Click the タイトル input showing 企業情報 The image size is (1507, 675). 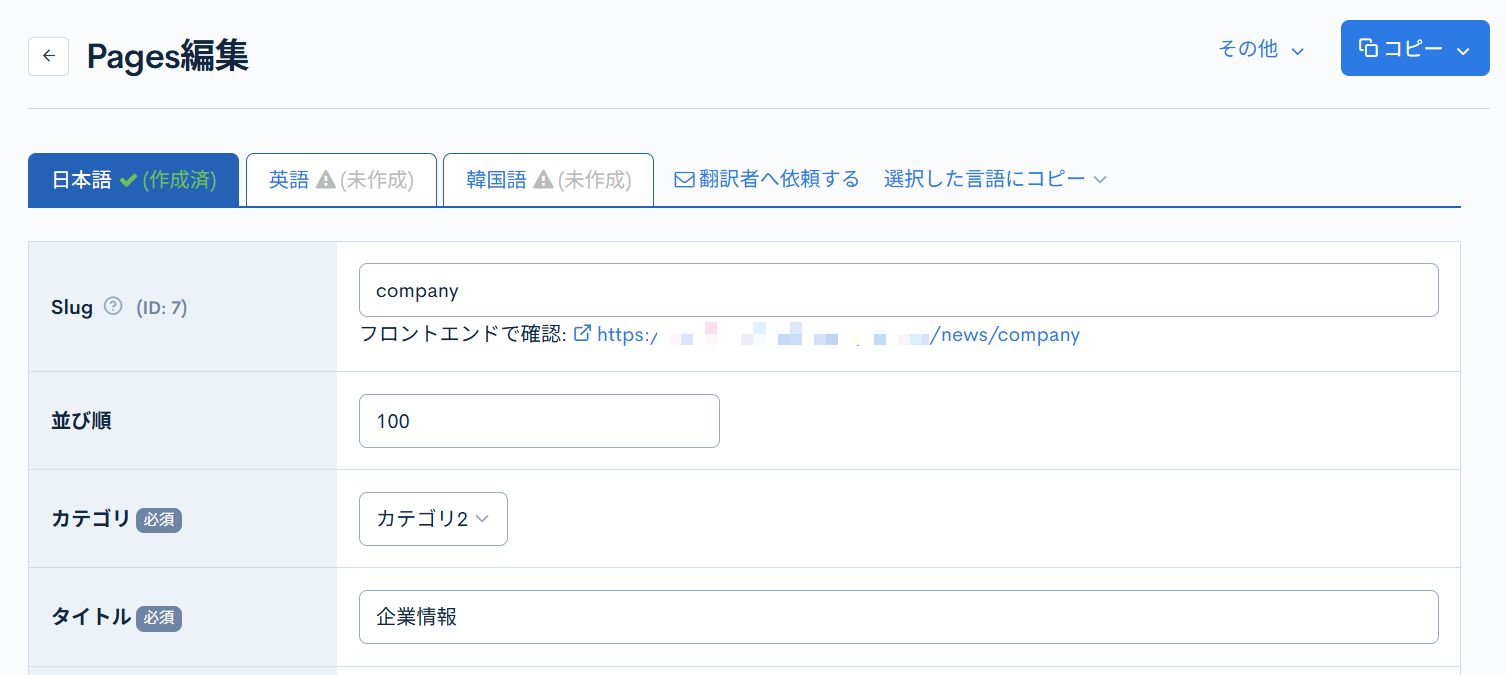tap(898, 617)
